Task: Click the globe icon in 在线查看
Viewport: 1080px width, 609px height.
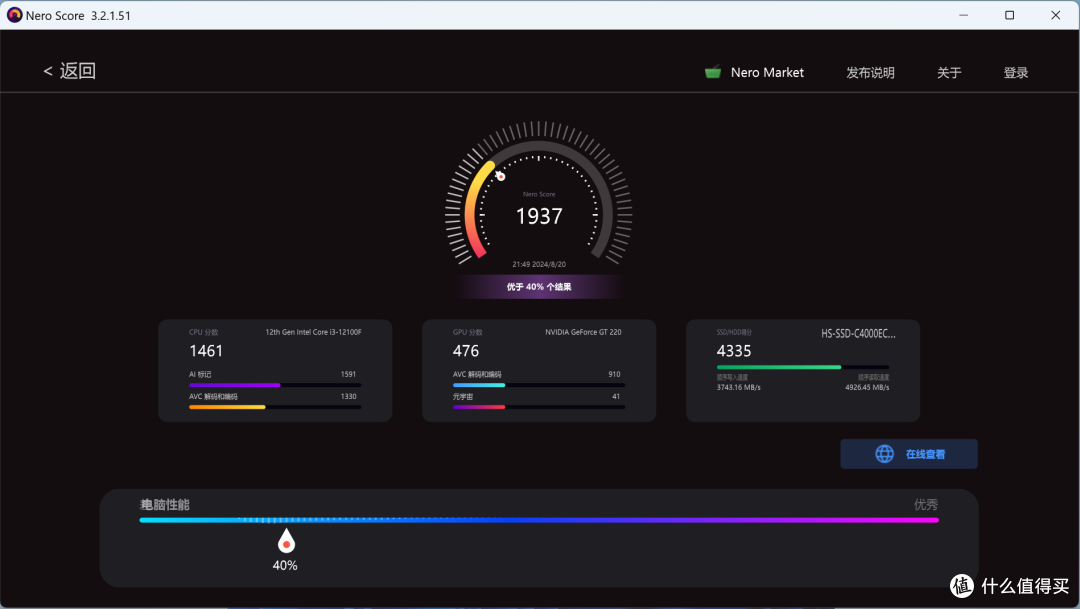Action: click(884, 454)
